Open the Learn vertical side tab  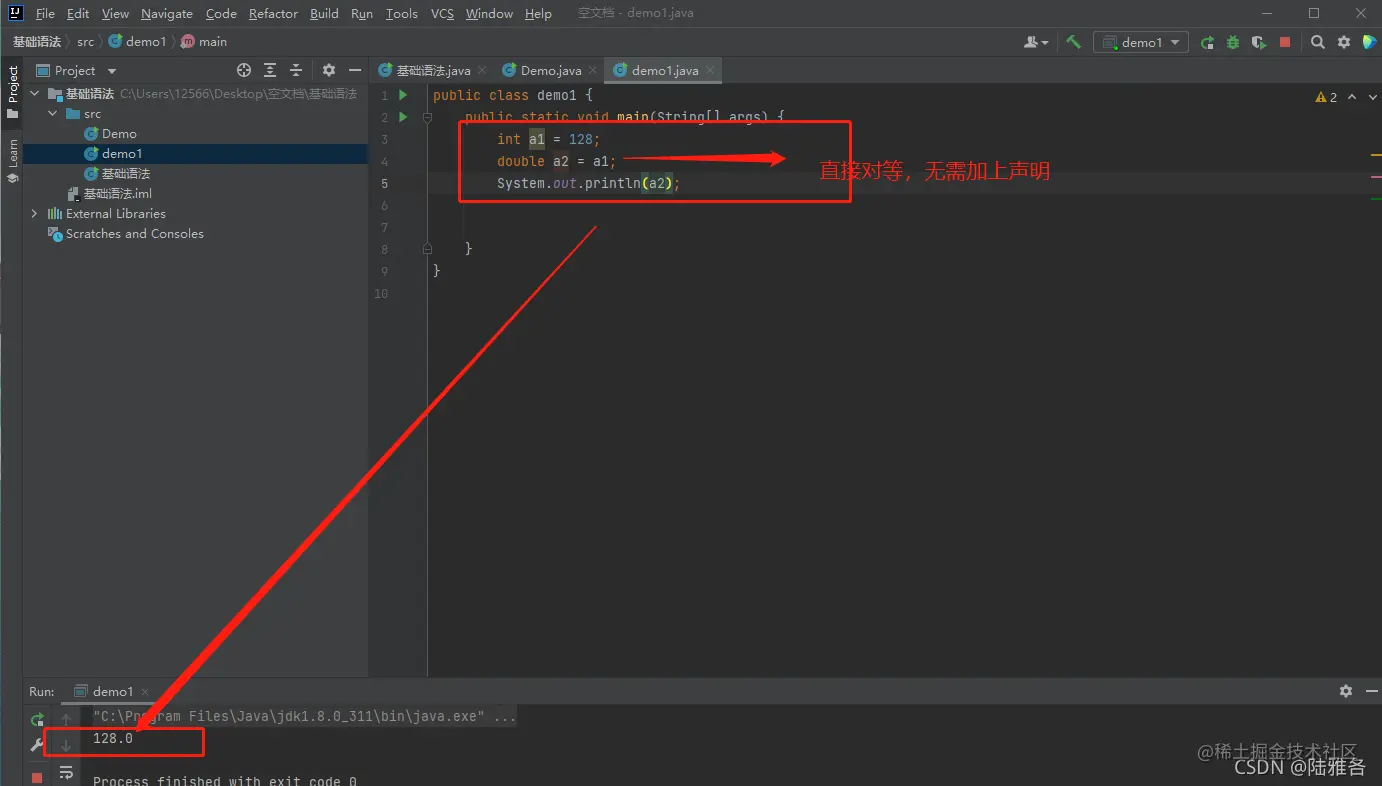pyautogui.click(x=12, y=162)
